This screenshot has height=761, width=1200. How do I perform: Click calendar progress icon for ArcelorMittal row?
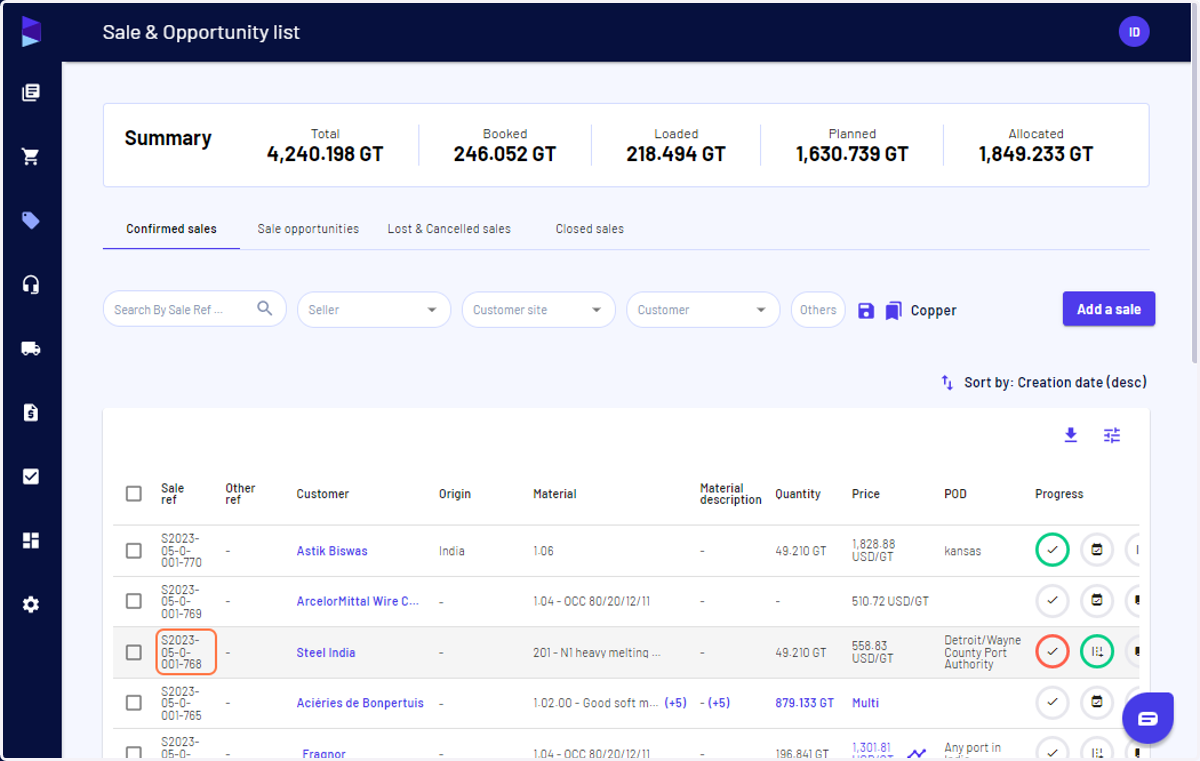coord(1097,601)
